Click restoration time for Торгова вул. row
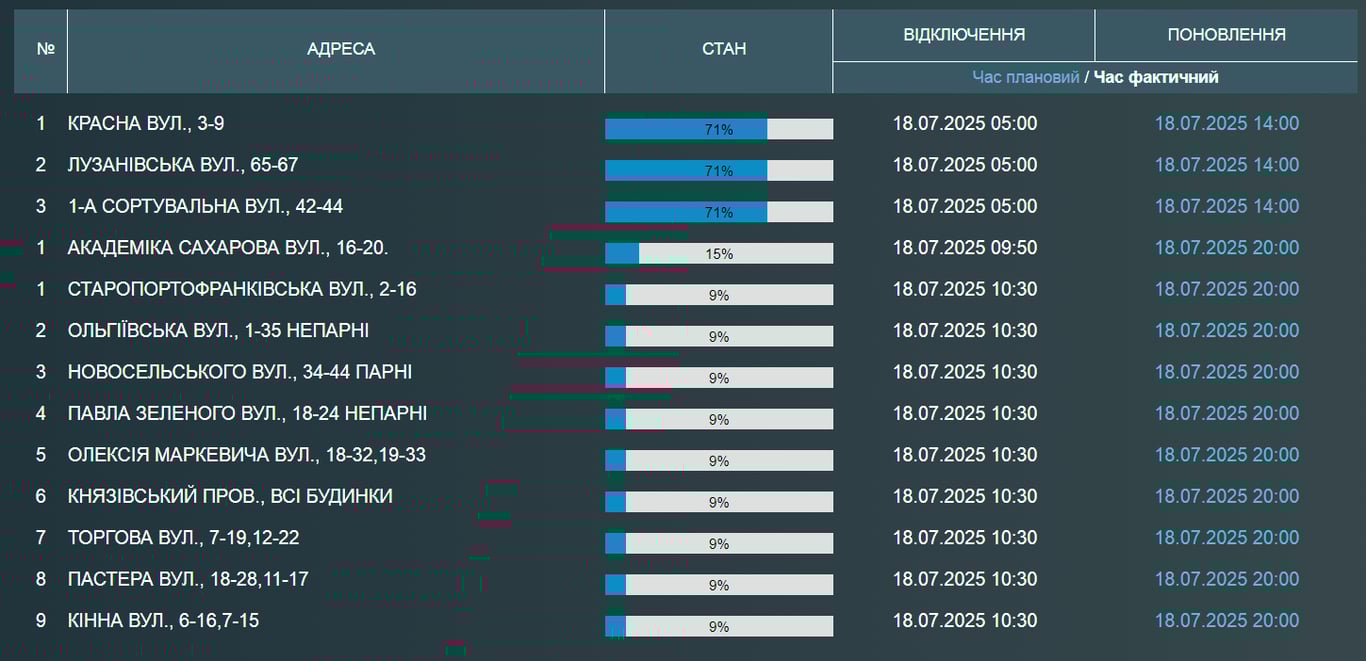 tap(1226, 538)
